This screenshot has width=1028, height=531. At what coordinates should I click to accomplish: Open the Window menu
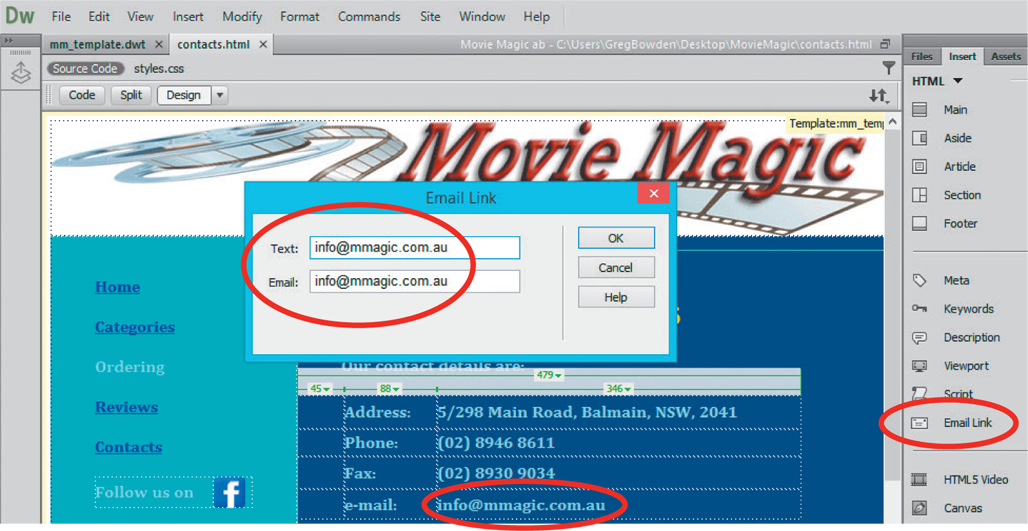(482, 16)
